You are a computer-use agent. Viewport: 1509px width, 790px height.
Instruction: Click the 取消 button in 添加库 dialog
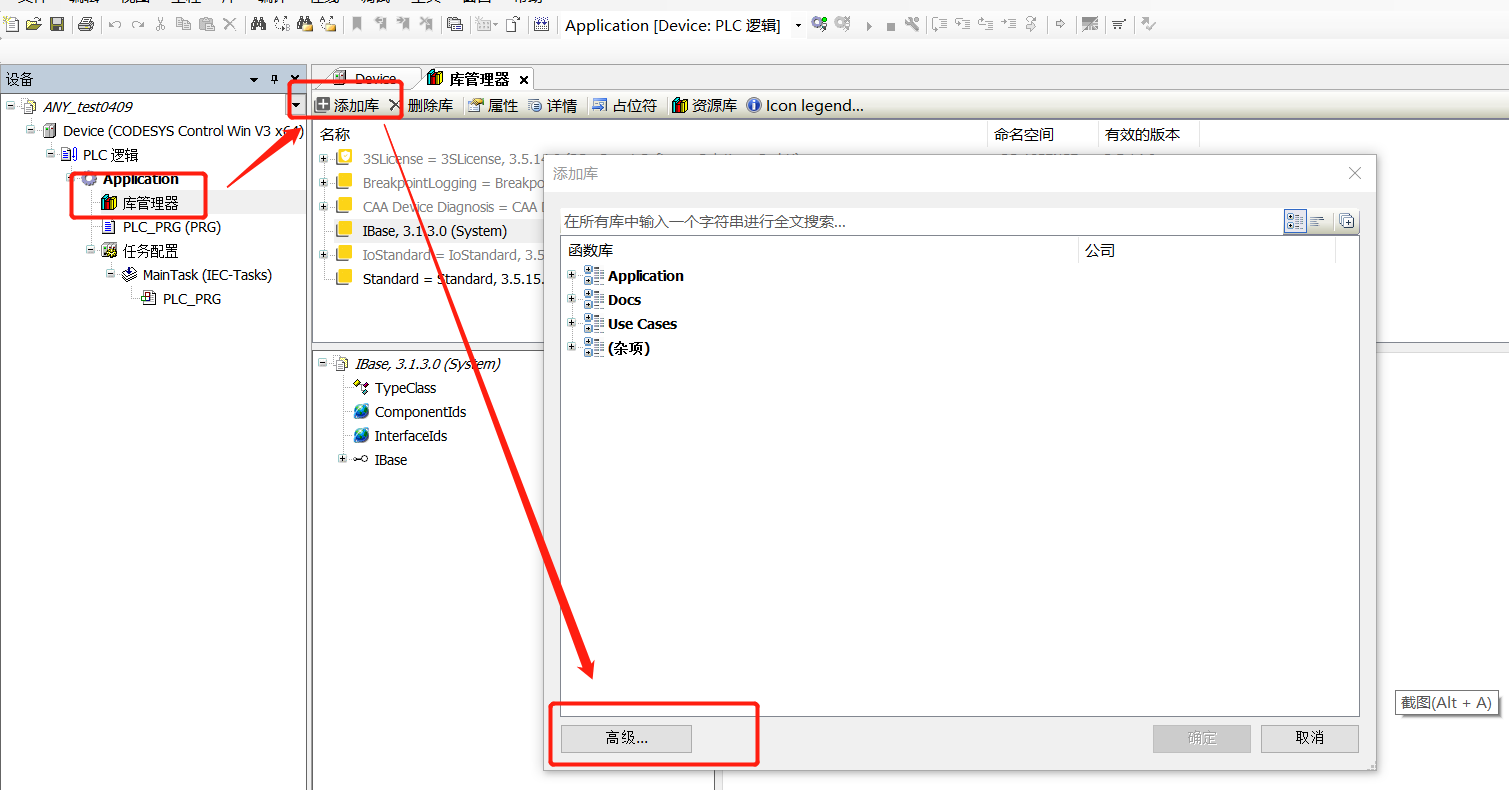click(1308, 738)
